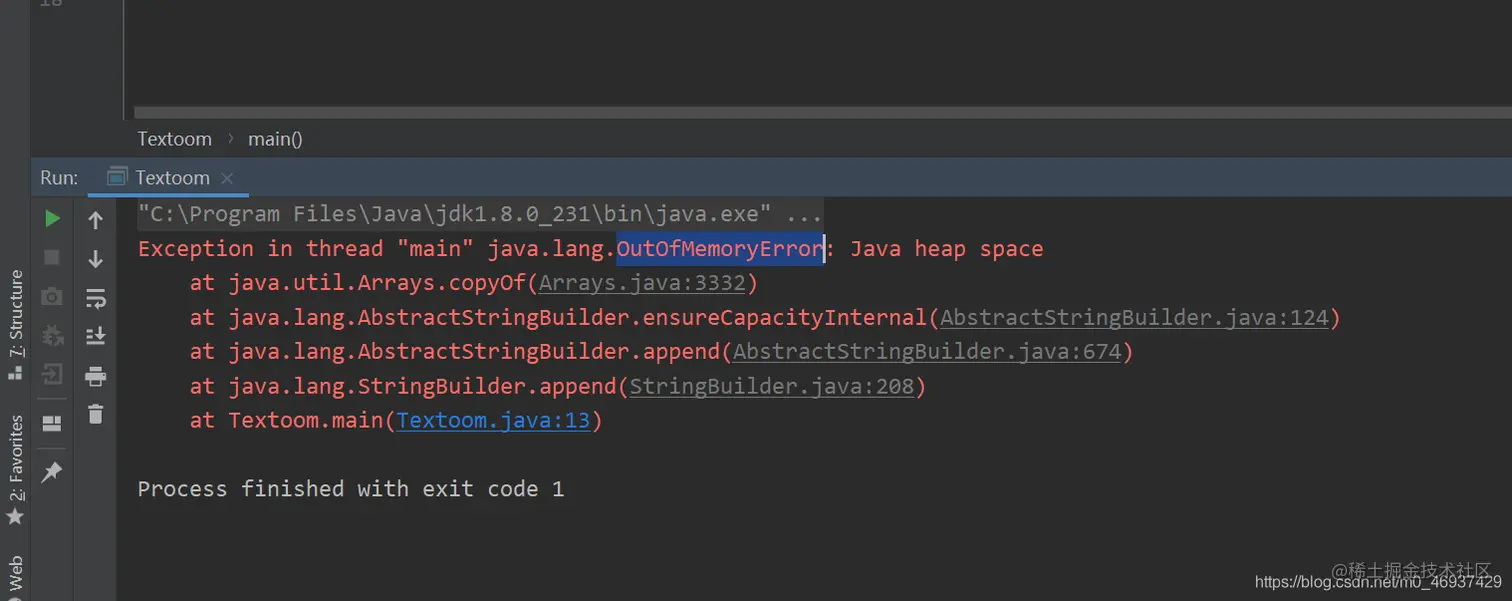The height and width of the screenshot is (601, 1512).
Task: Click the Scroll to End icon
Action: 96,336
